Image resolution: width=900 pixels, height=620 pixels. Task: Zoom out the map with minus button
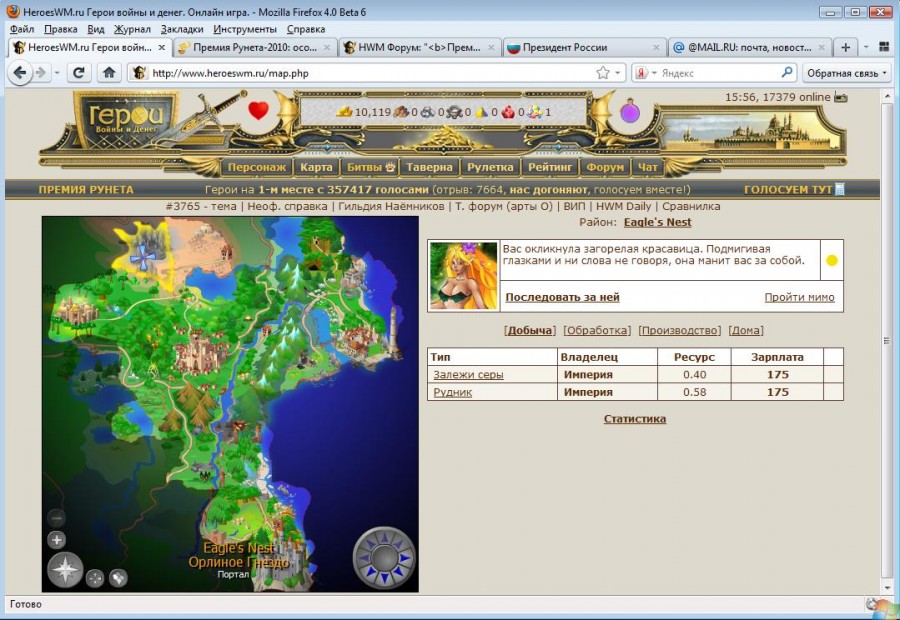56,518
